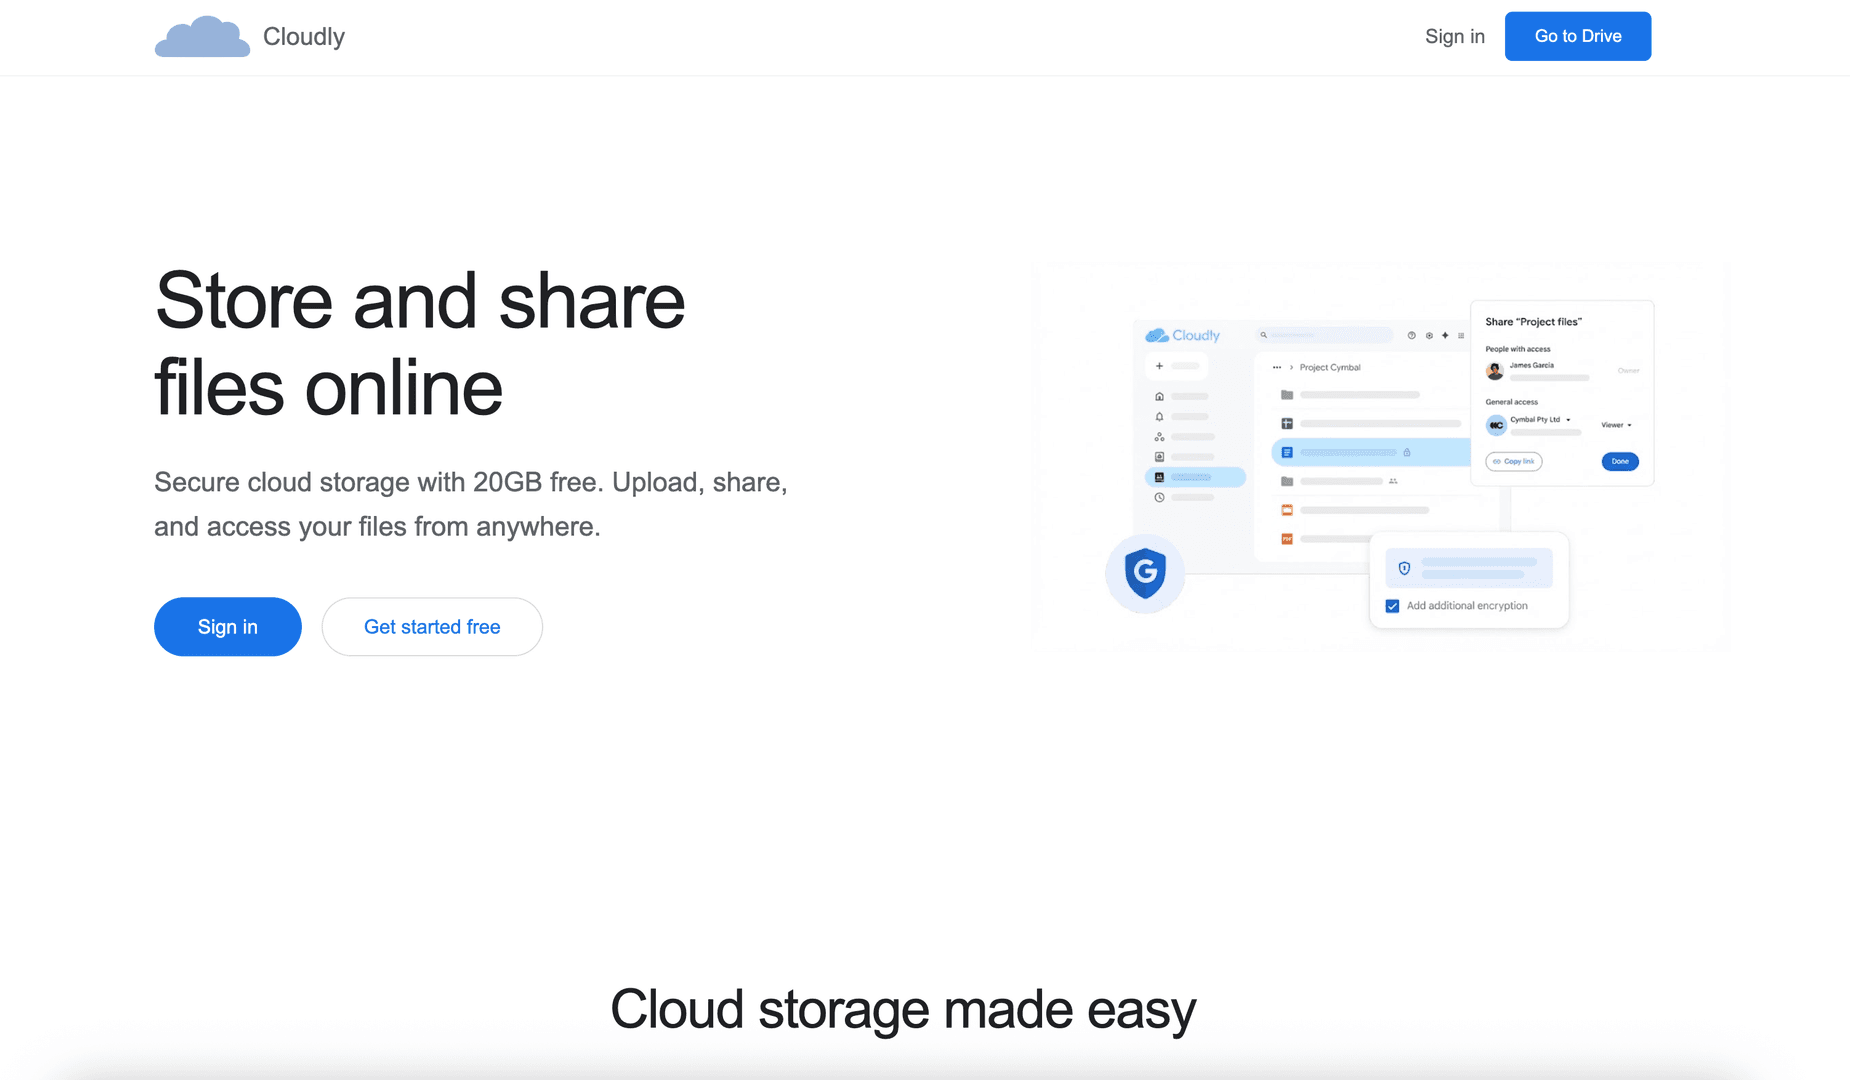Uncheck Add additional encryption
Viewport: 1850px width, 1080px height.
1392,606
